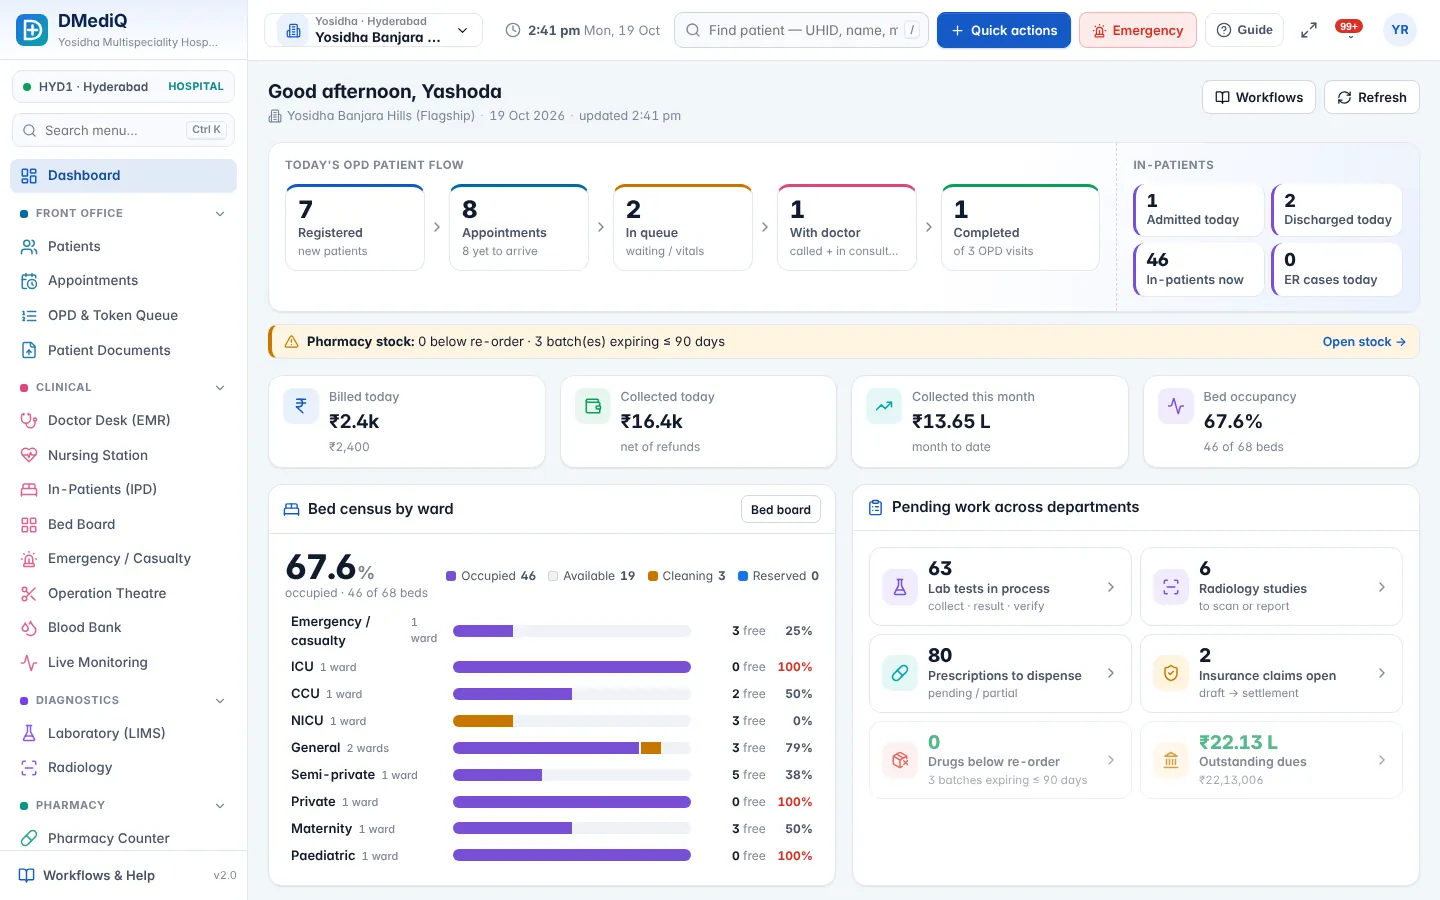Open Doctor Desk (EMR)
Image resolution: width=1440 pixels, height=900 pixels.
[124, 421]
